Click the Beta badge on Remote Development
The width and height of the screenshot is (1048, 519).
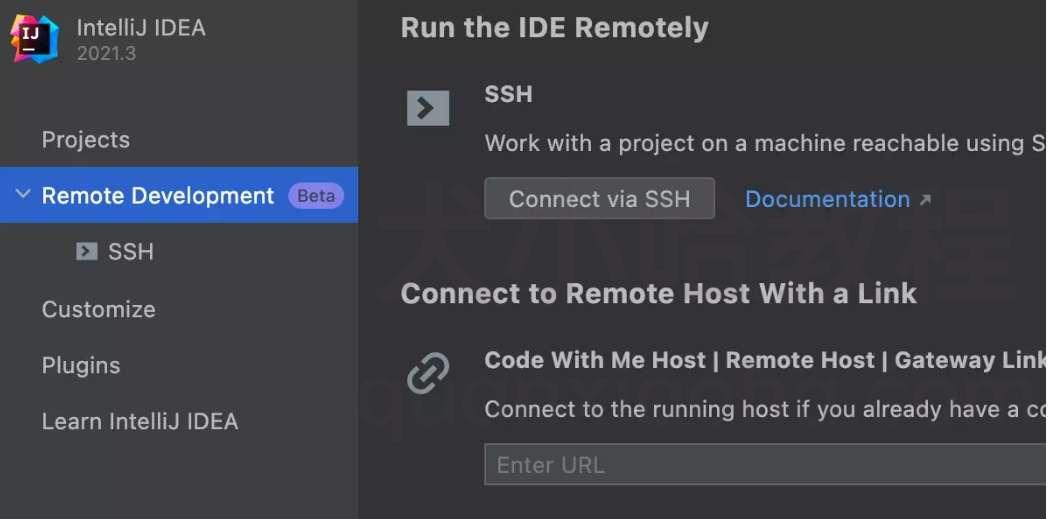[x=315, y=196]
